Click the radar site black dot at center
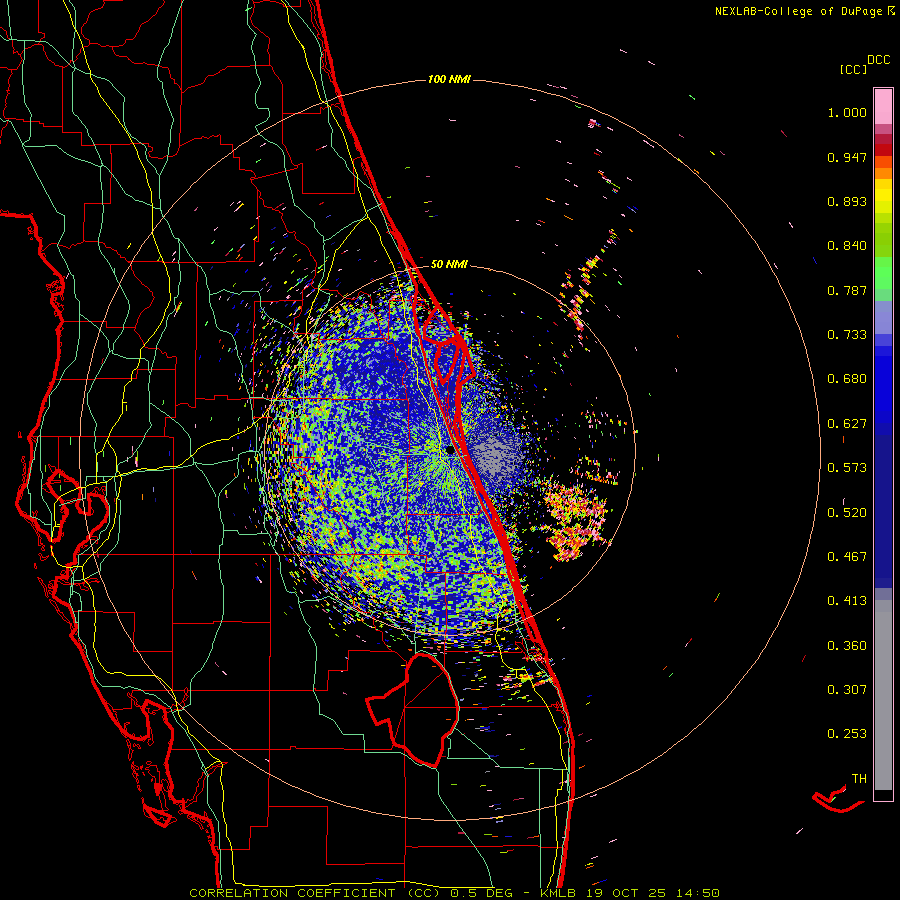 (x=449, y=451)
